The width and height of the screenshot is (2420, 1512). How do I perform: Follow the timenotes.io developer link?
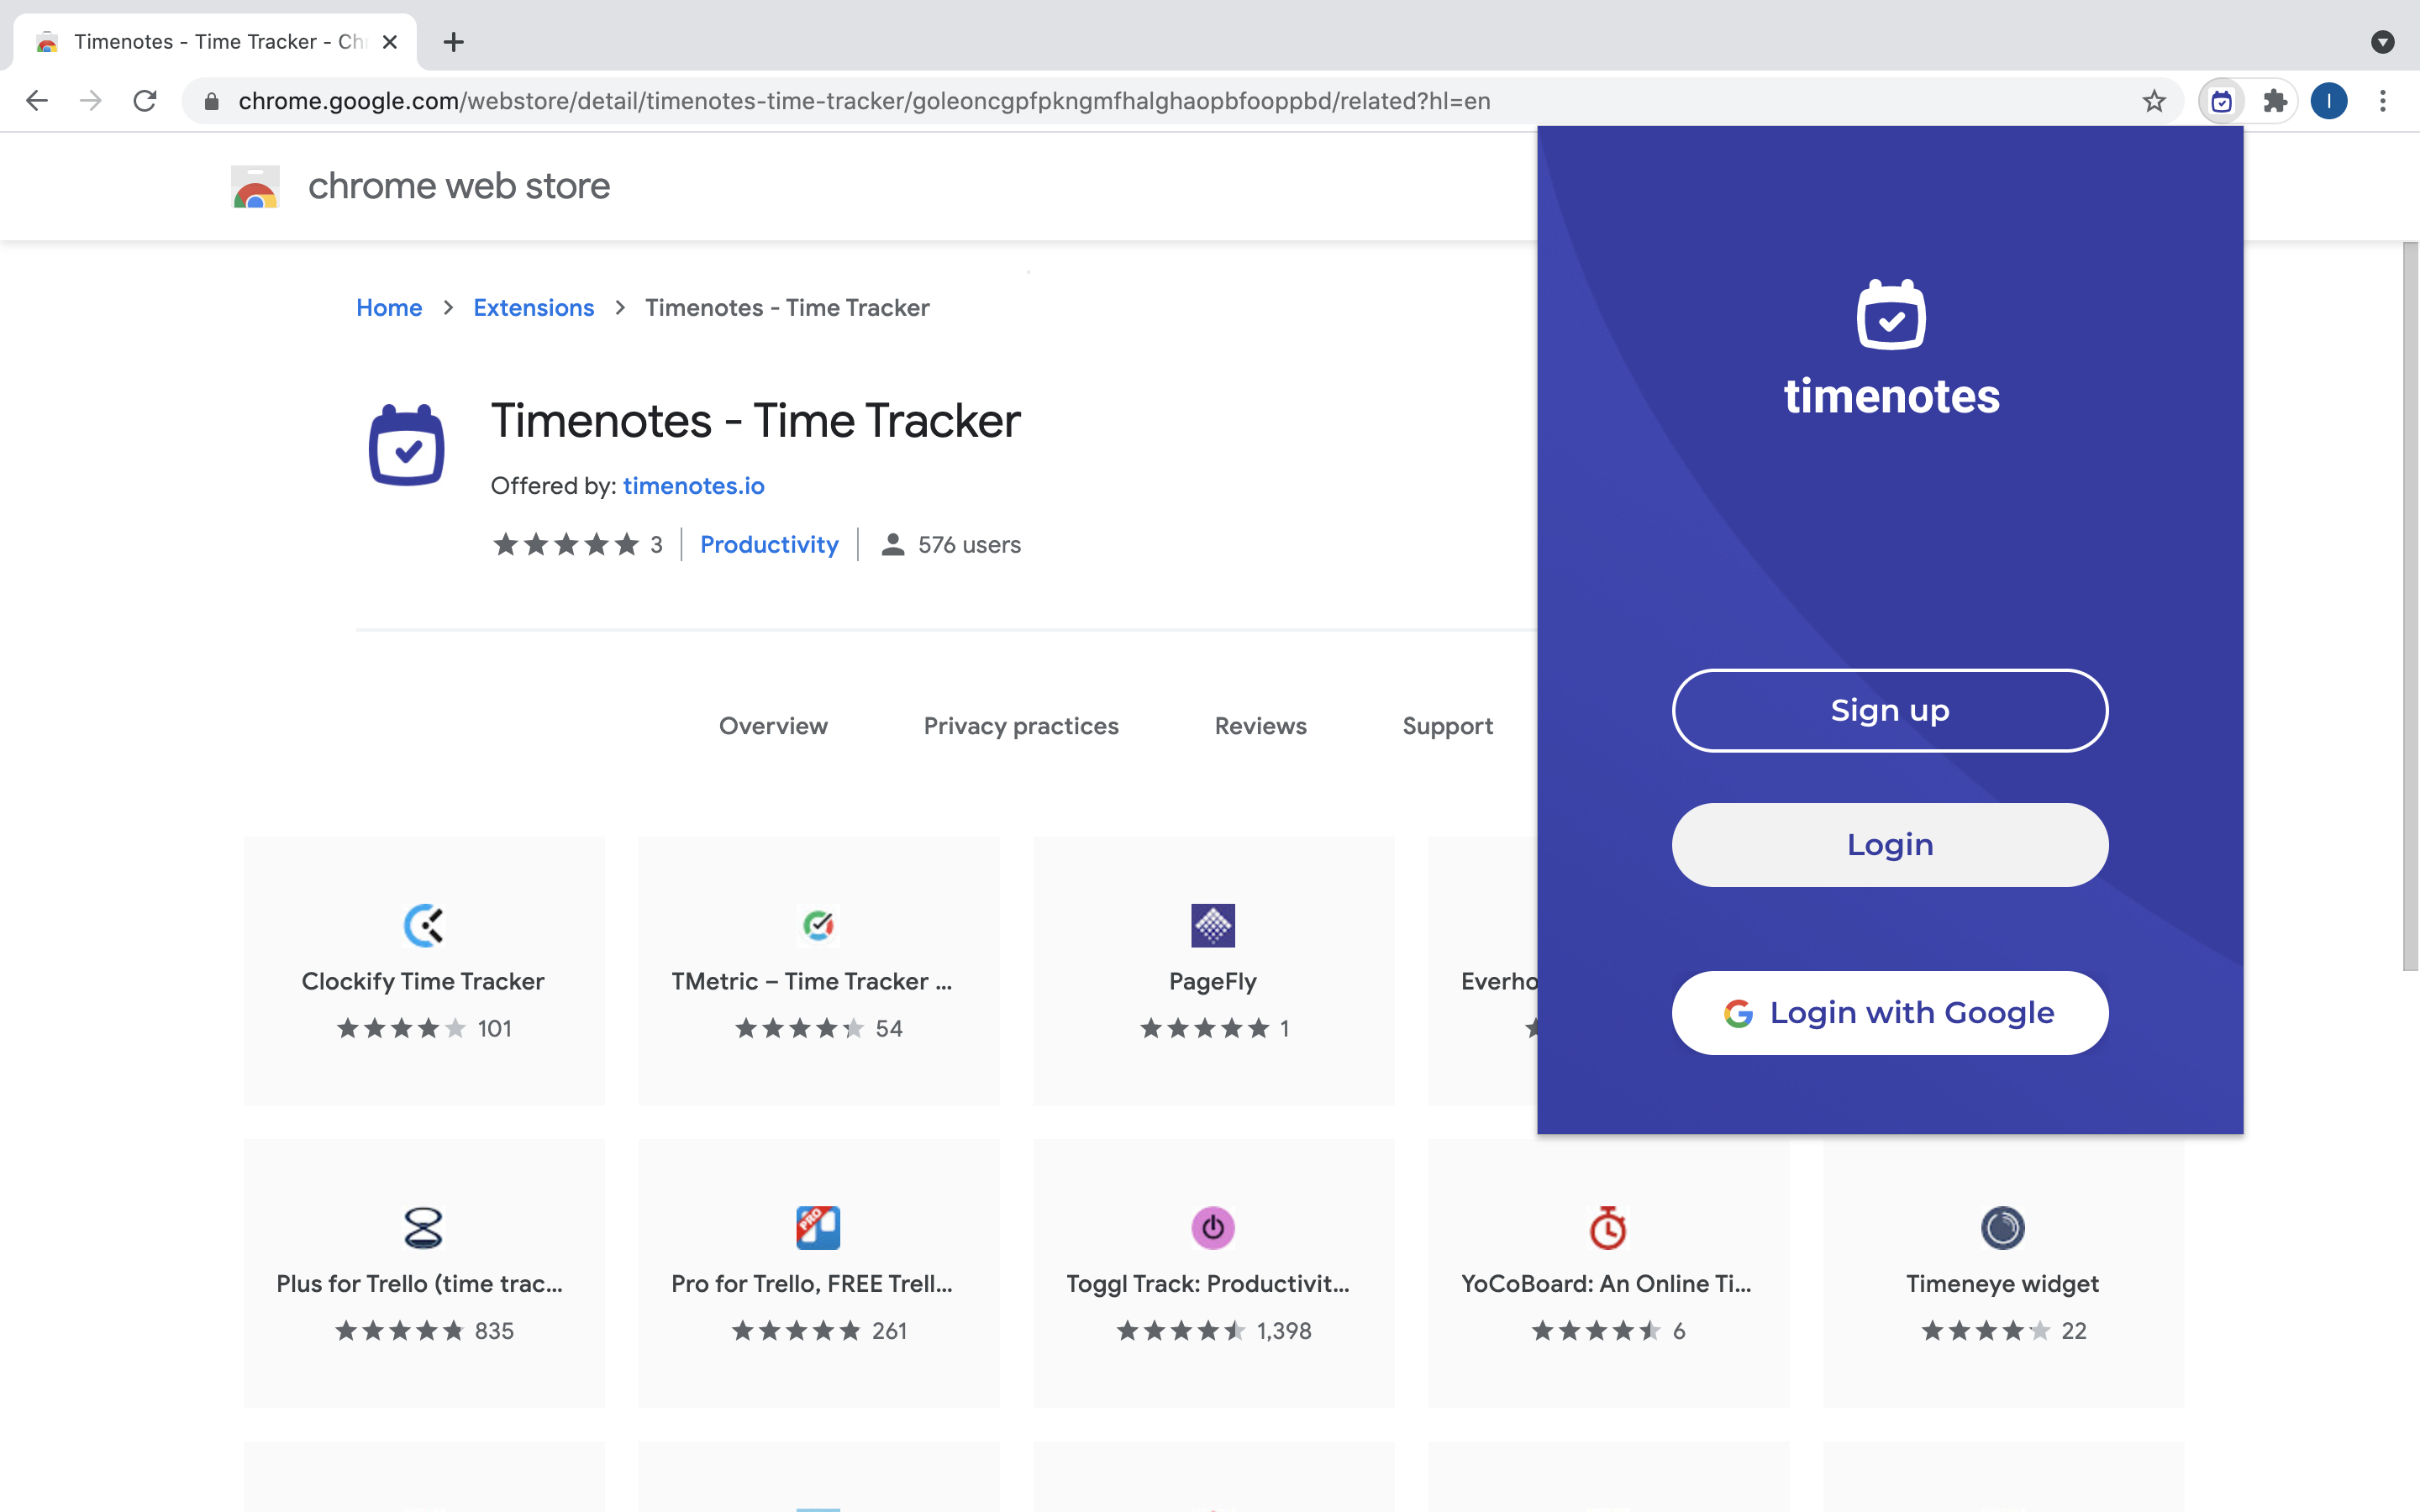point(693,486)
